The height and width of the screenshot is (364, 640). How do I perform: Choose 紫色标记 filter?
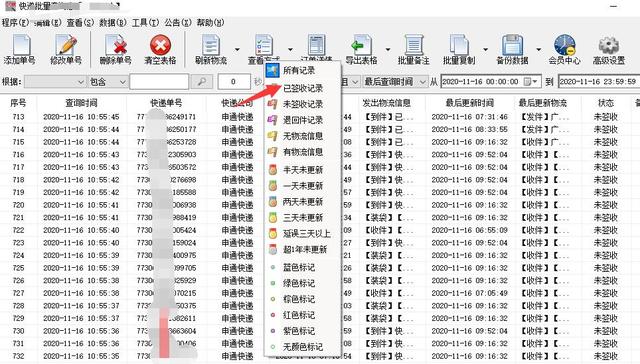[x=302, y=331]
